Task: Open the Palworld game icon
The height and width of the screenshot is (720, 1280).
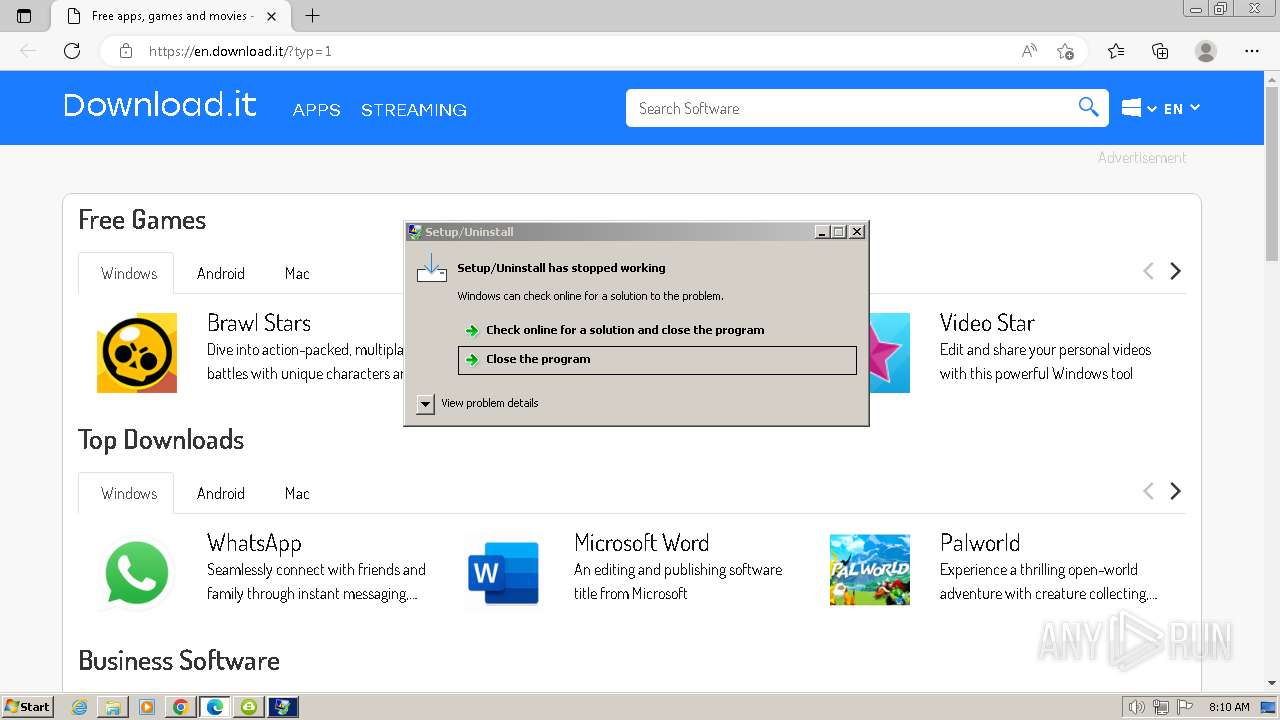Action: click(x=870, y=570)
